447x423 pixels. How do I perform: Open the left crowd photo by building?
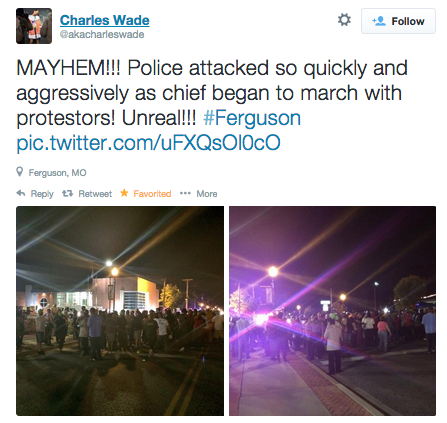[120, 311]
